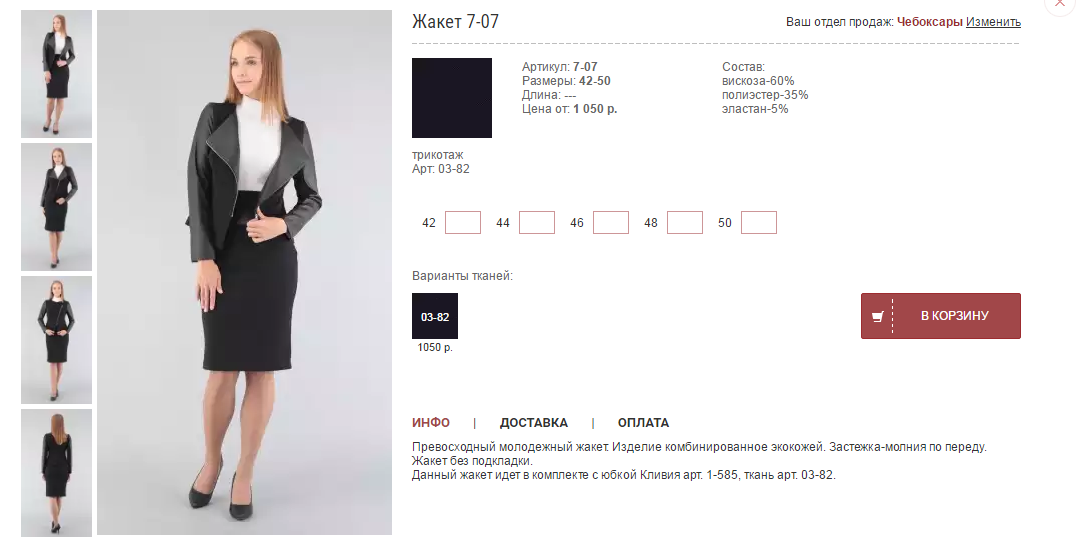This screenshot has height=546, width=1084.
Task: Click the quantity field for size 44
Action: pyautogui.click(x=536, y=223)
